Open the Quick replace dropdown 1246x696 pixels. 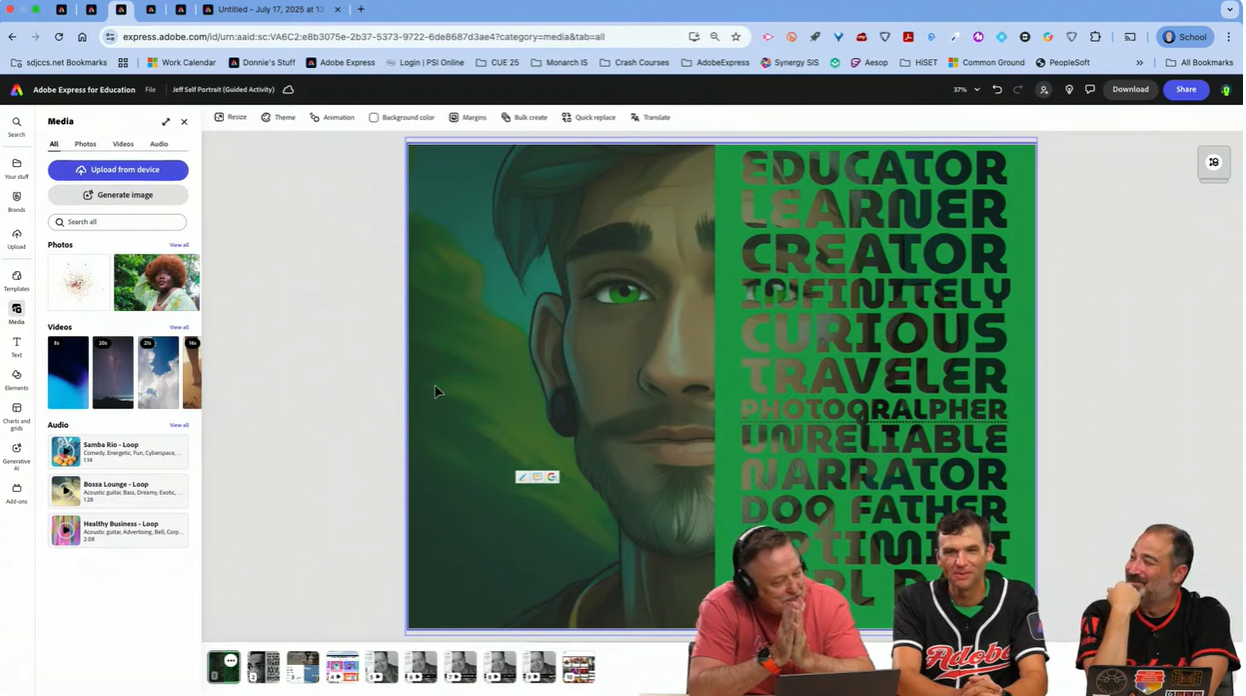(587, 117)
